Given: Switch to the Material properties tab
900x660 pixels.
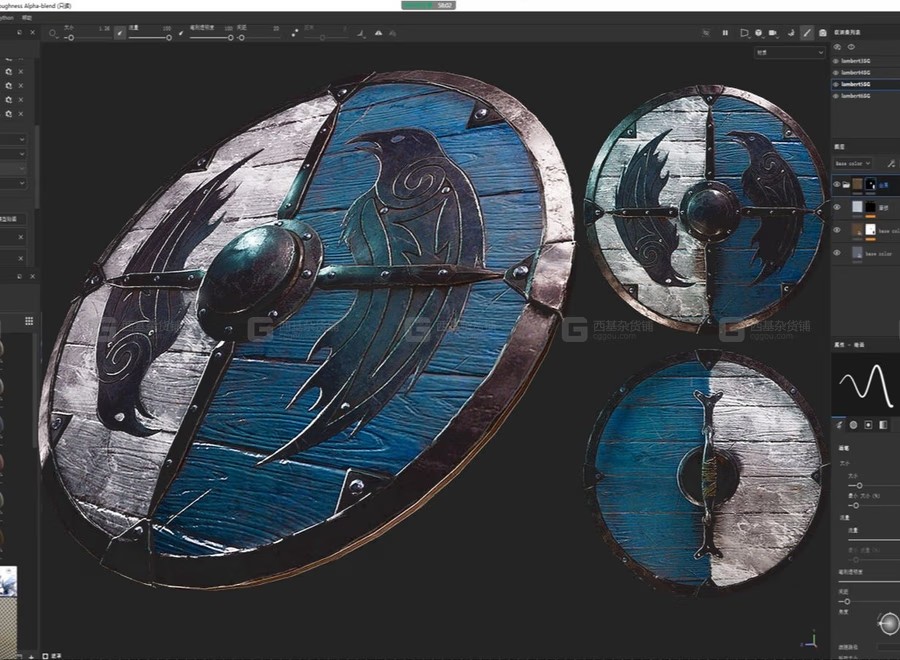Looking at the screenshot, I should (883, 425).
